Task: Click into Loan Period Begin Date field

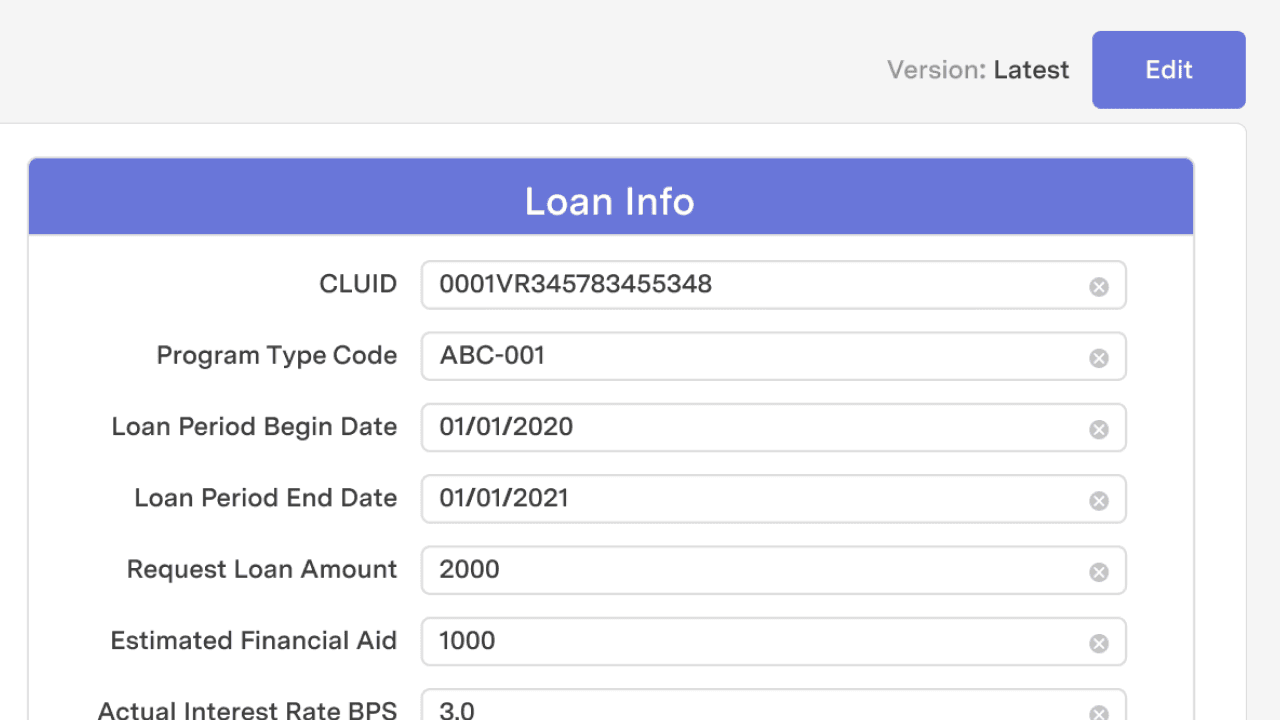Action: 773,428
